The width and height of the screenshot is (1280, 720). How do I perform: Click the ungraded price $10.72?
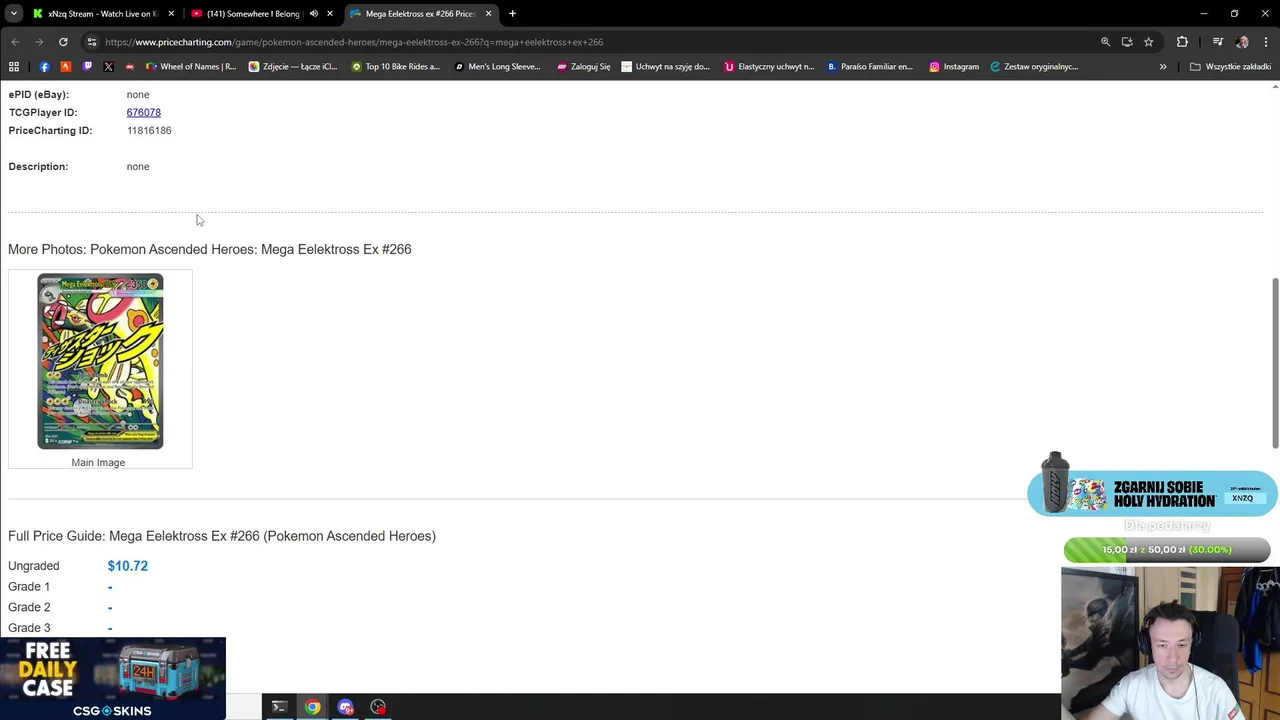pyautogui.click(x=127, y=566)
